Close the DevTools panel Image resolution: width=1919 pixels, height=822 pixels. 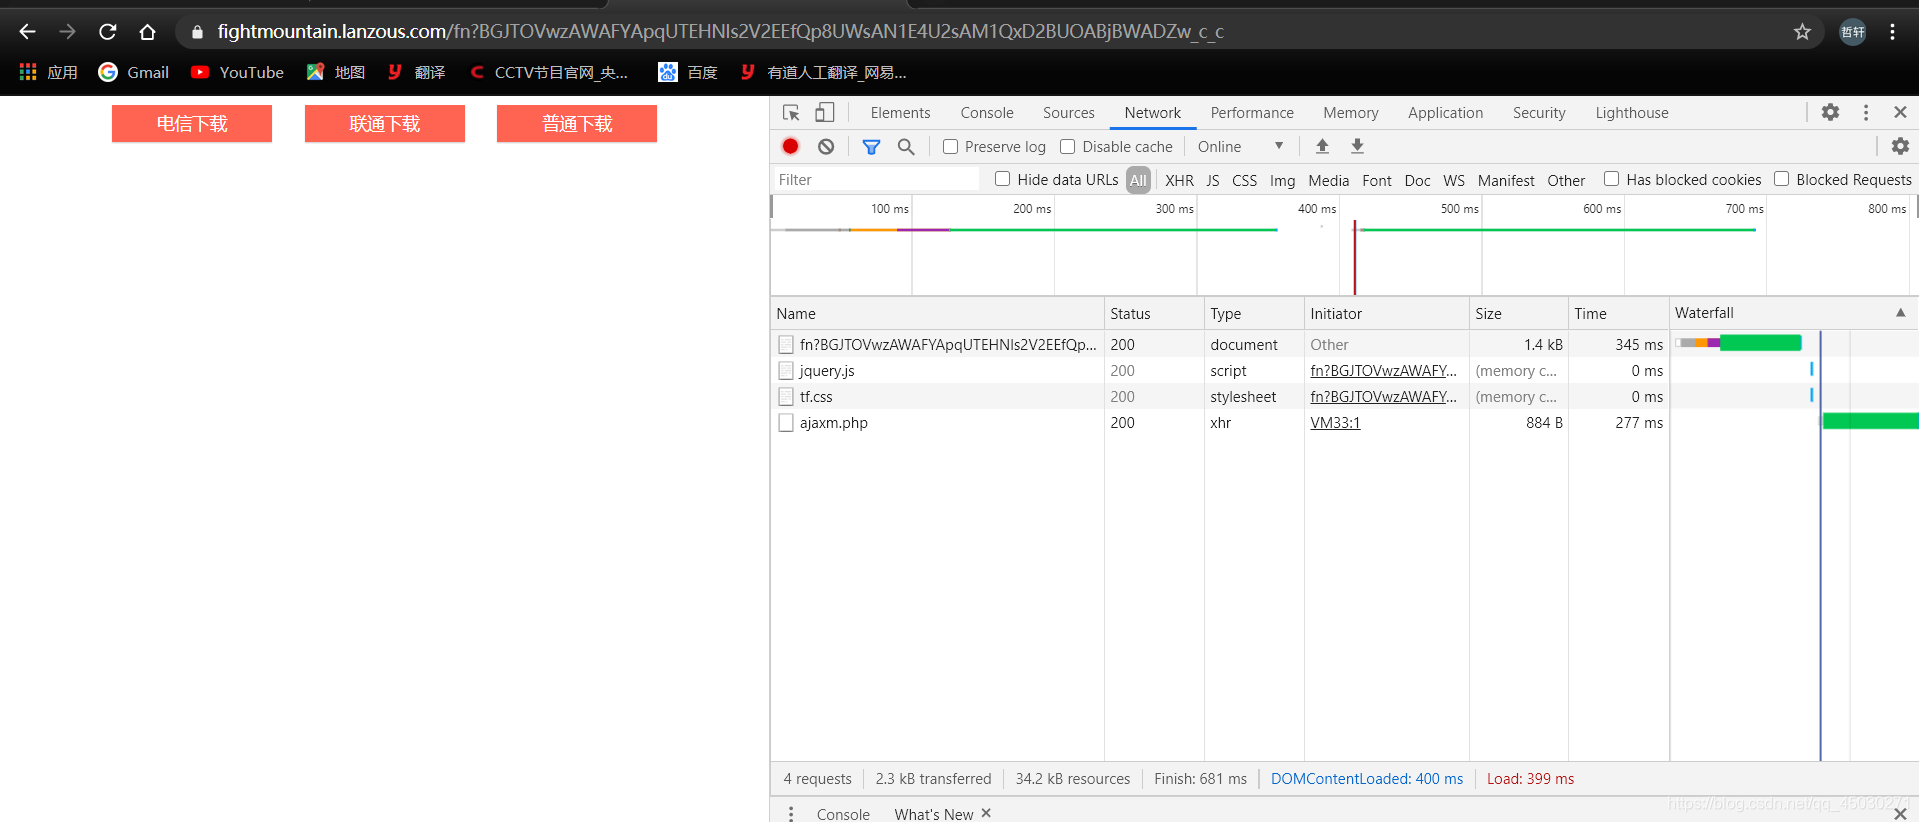[1900, 112]
